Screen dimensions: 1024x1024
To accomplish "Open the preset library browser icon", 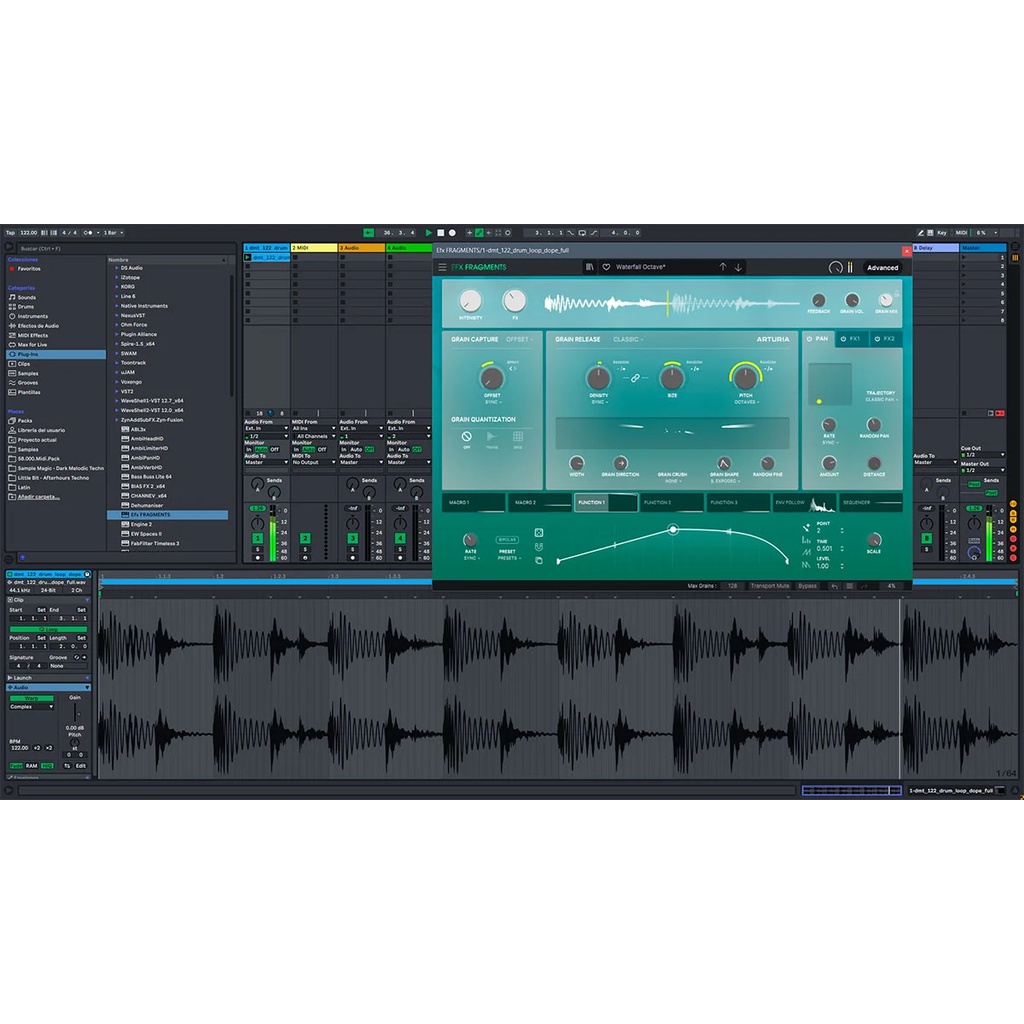I will (589, 267).
